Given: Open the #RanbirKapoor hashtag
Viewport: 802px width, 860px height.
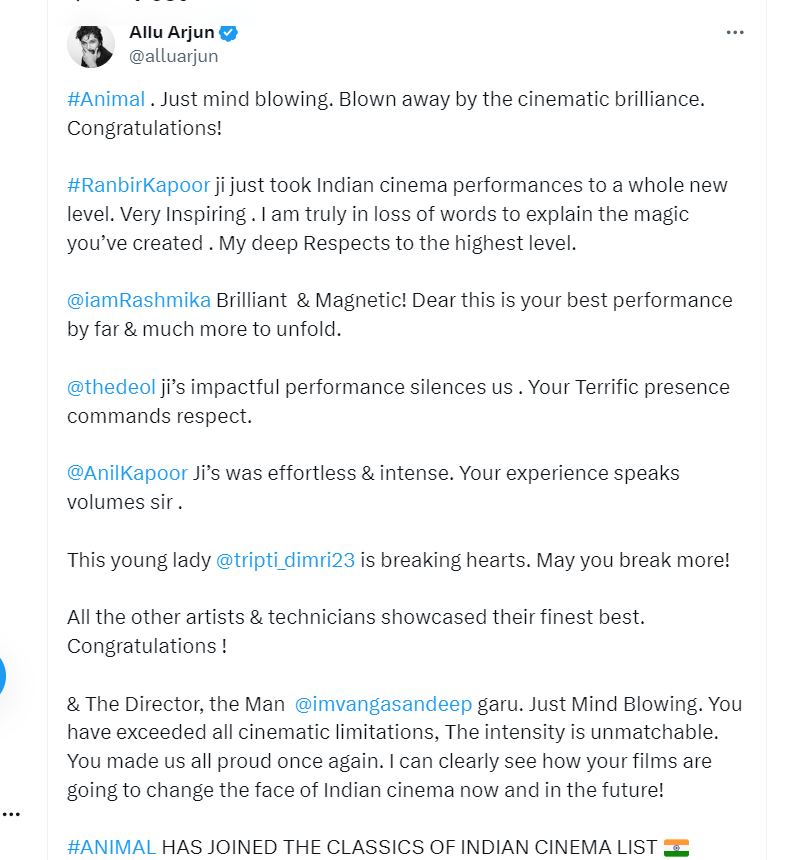Looking at the screenshot, I should (x=138, y=185).
